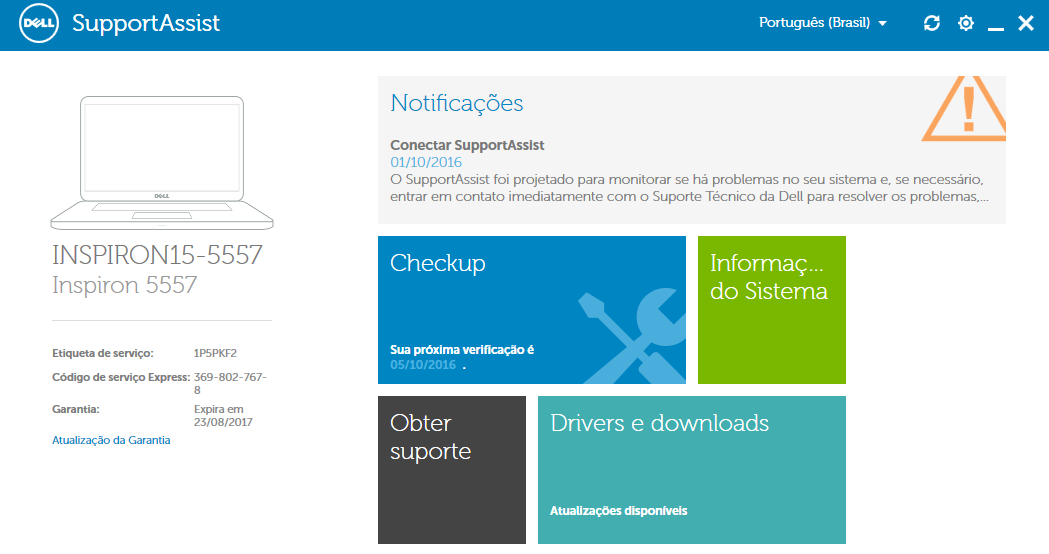This screenshot has height=554, width=1049.
Task: Click the Etiqueta de serviço label
Action: 103,353
